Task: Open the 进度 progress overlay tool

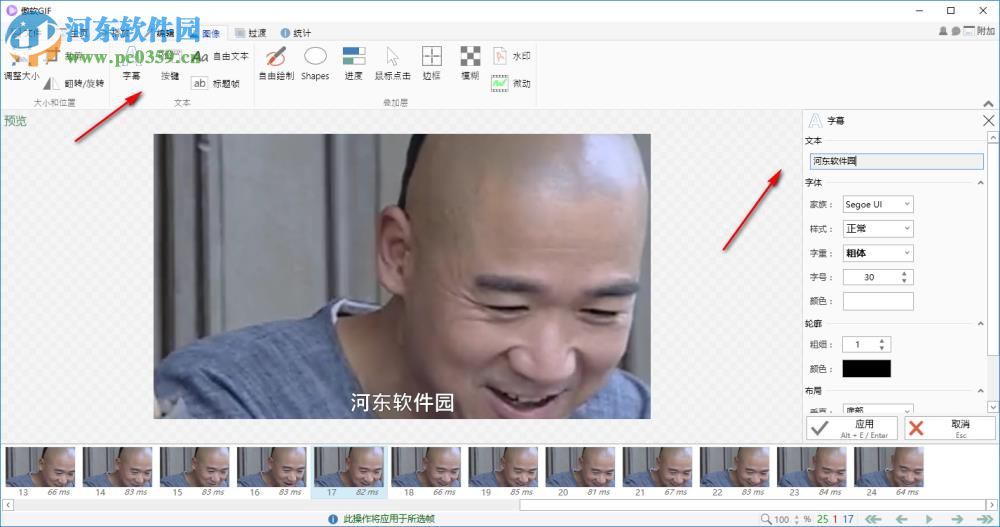Action: click(x=354, y=64)
